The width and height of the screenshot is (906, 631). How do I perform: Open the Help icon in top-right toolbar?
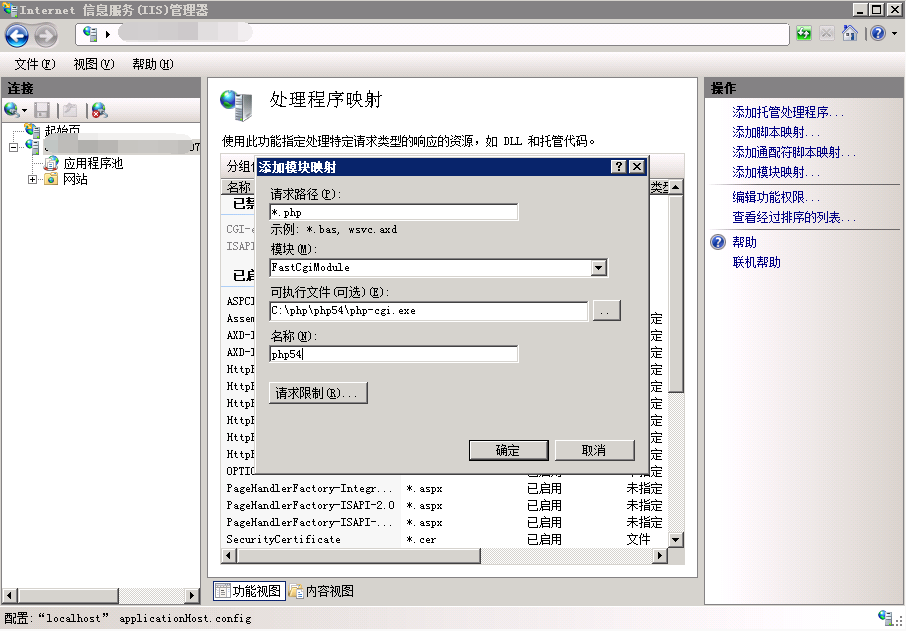tap(877, 34)
